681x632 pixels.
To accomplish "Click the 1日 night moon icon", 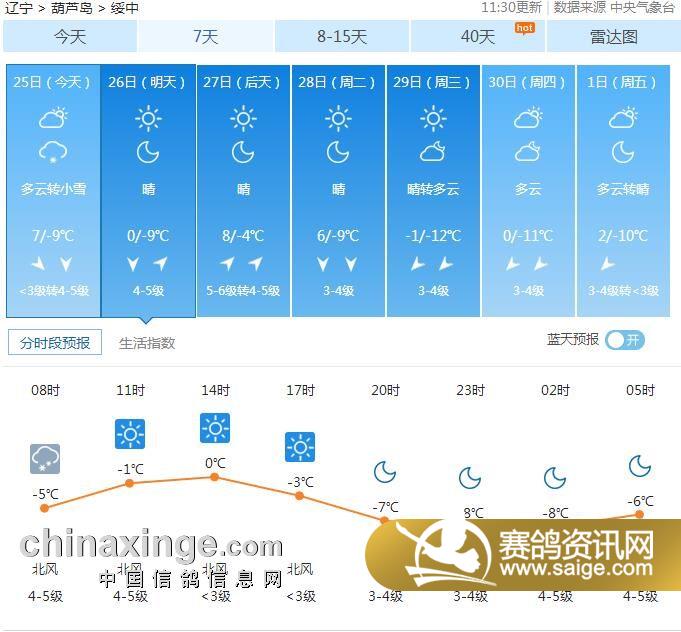I will [623, 152].
